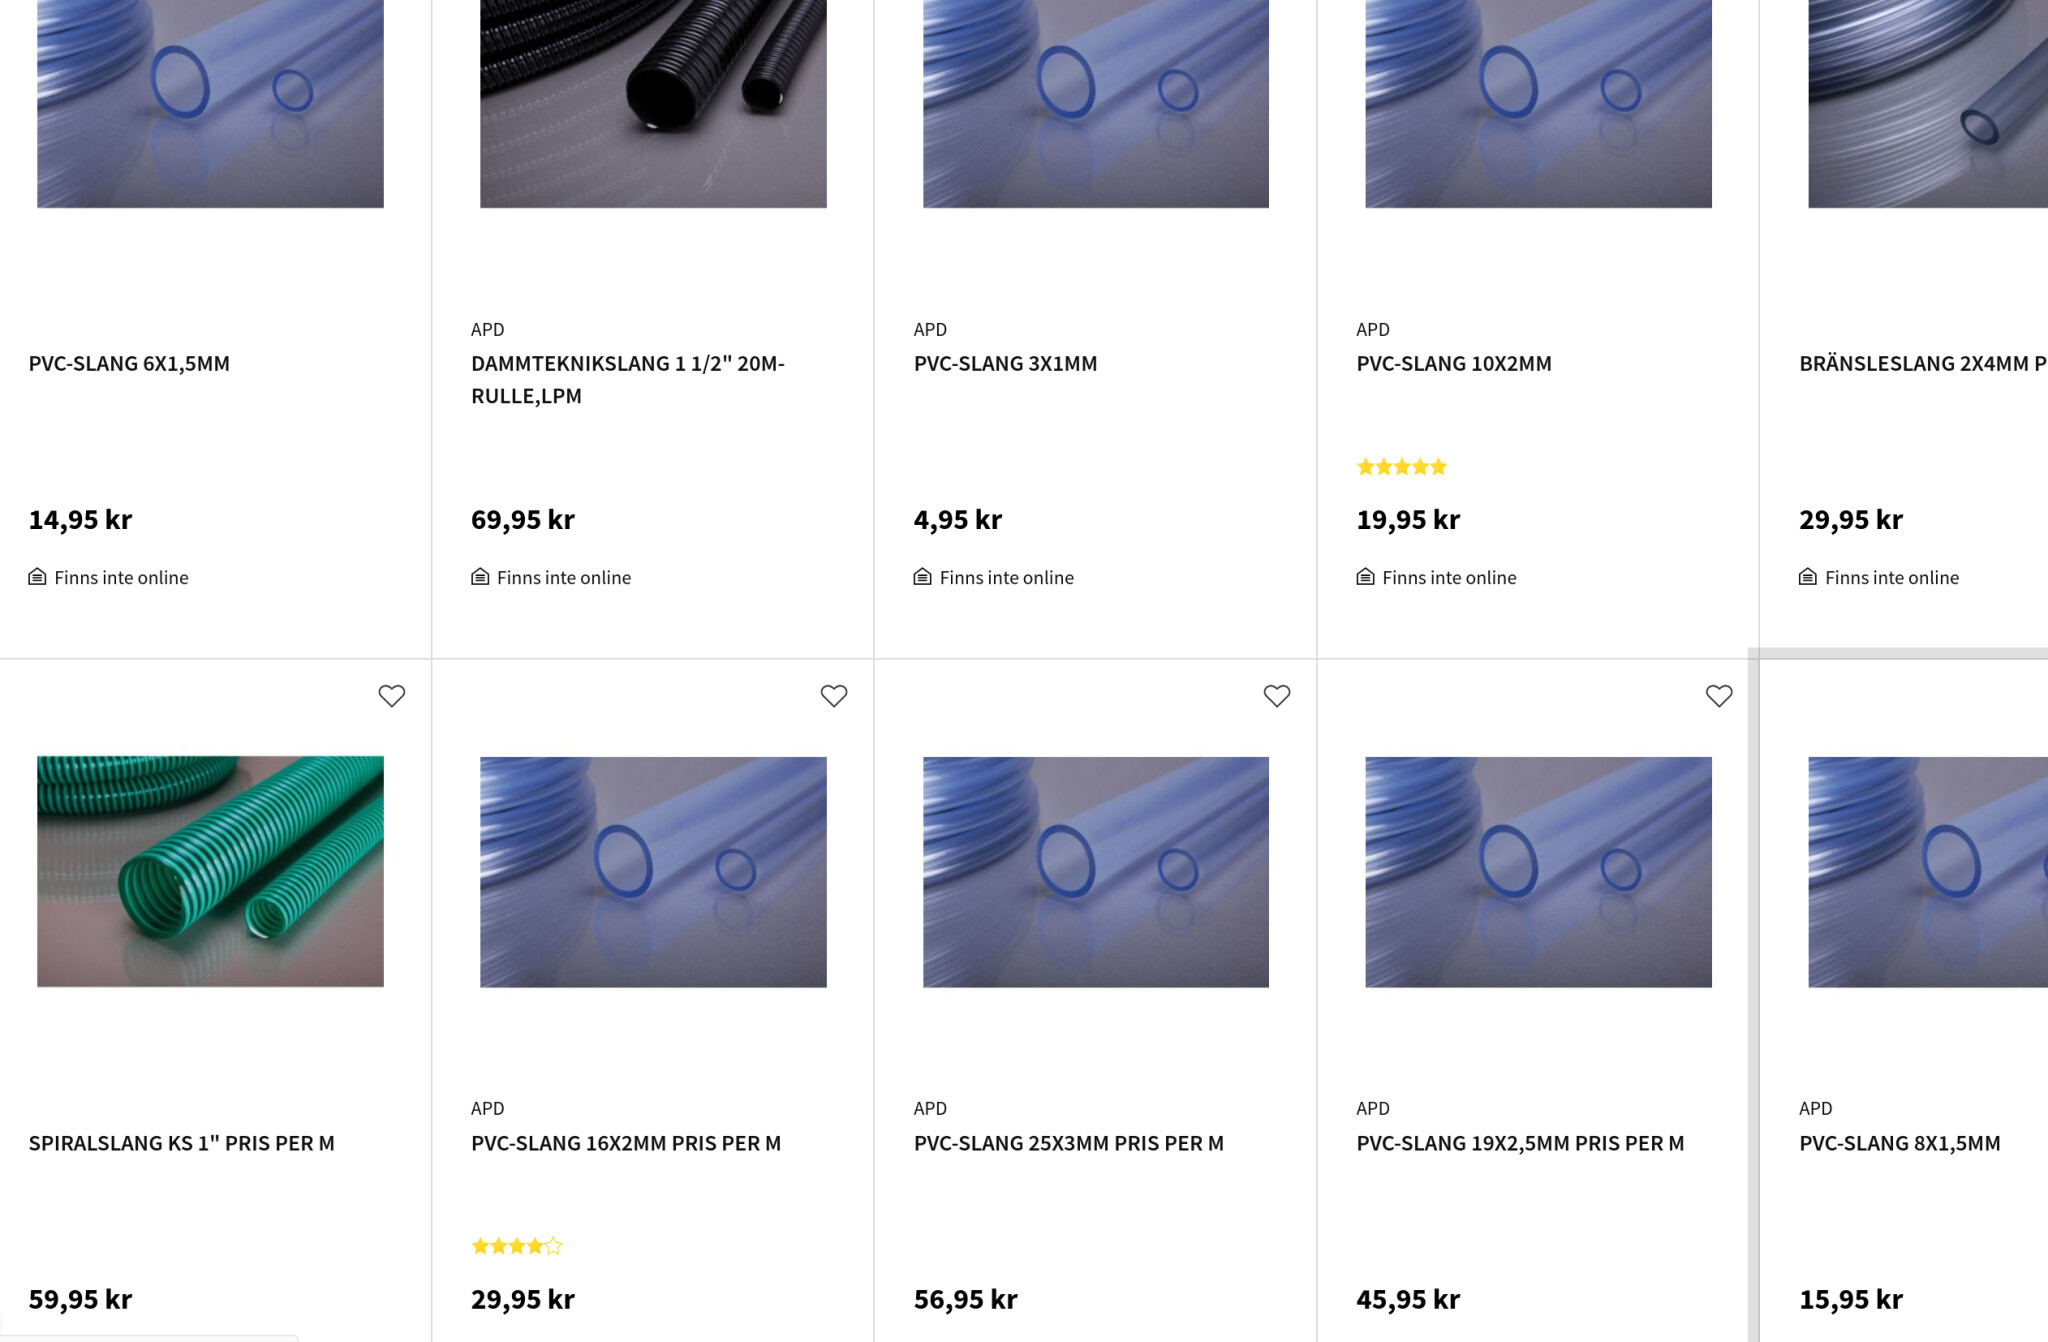Open PVC-slang 3x1mm product page
The height and width of the screenshot is (1342, 2048).
pos(1005,364)
